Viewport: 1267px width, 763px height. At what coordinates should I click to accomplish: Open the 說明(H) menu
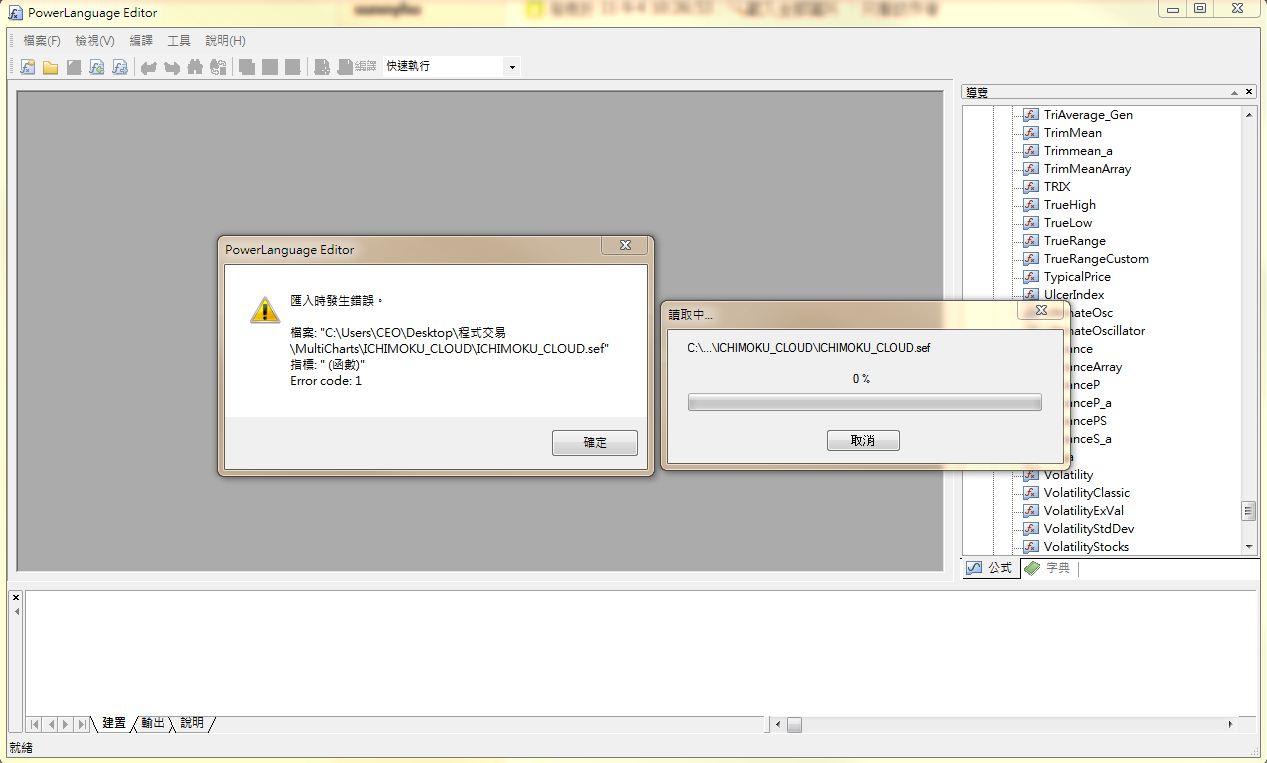point(225,41)
